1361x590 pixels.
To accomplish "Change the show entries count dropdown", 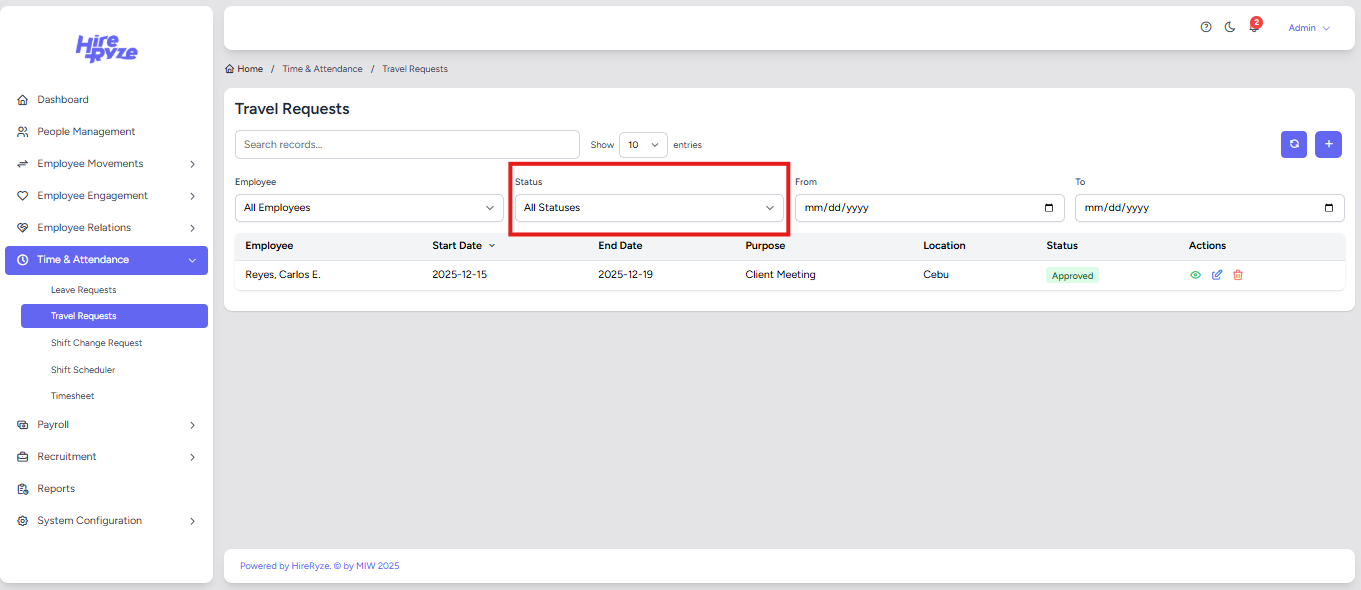I will click(643, 145).
